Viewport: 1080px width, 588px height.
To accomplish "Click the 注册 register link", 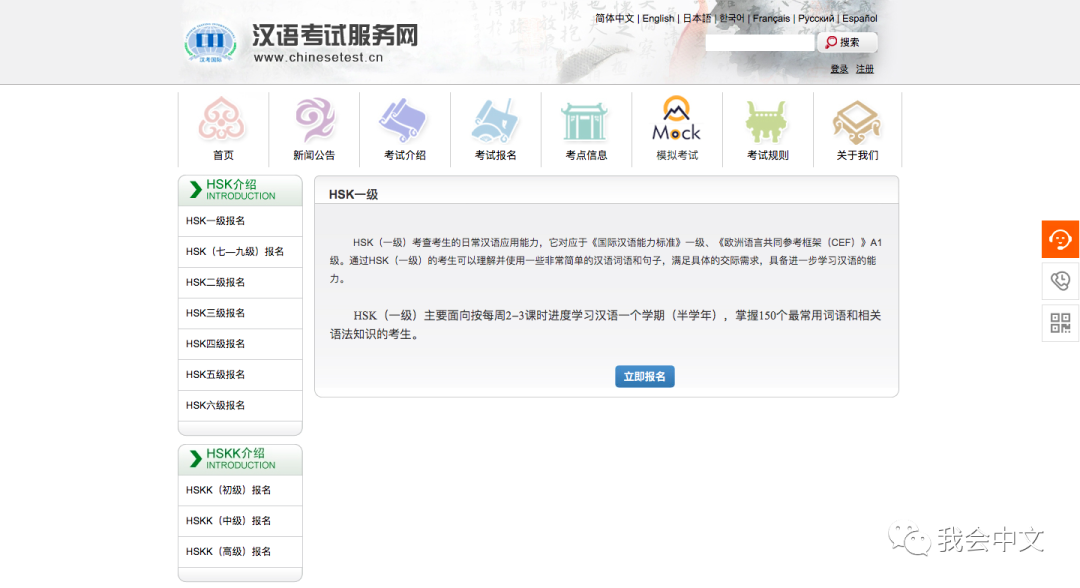I will point(864,69).
